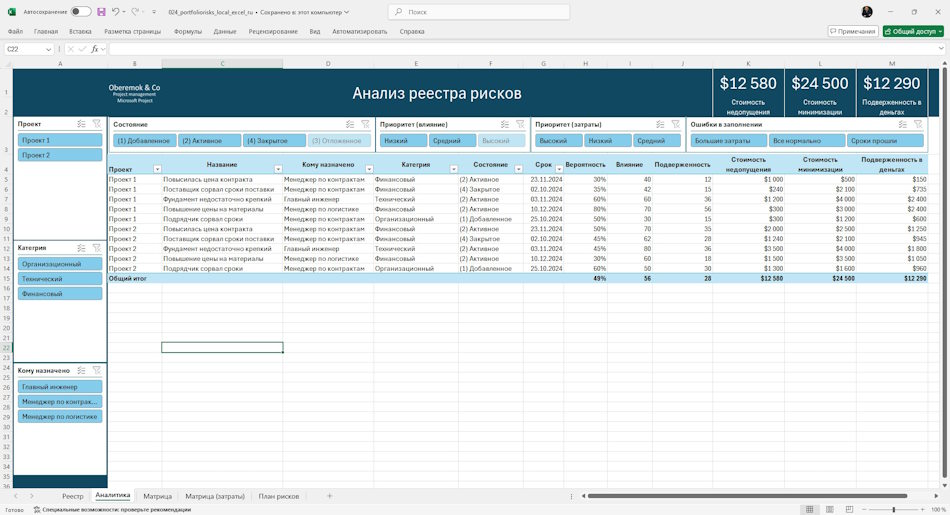The width and height of the screenshot is (950, 515).
Task: Switch to Page Layout view icon
Action: point(829,510)
